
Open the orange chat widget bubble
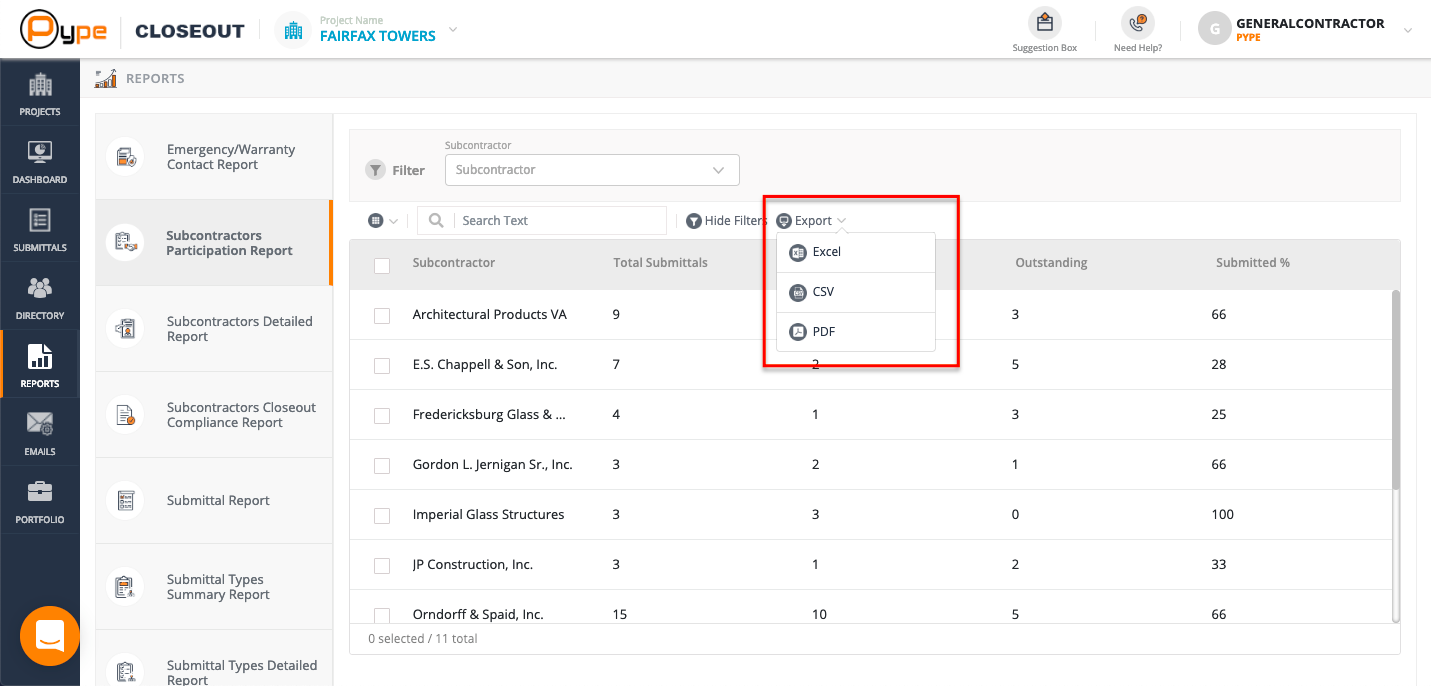pyautogui.click(x=50, y=636)
